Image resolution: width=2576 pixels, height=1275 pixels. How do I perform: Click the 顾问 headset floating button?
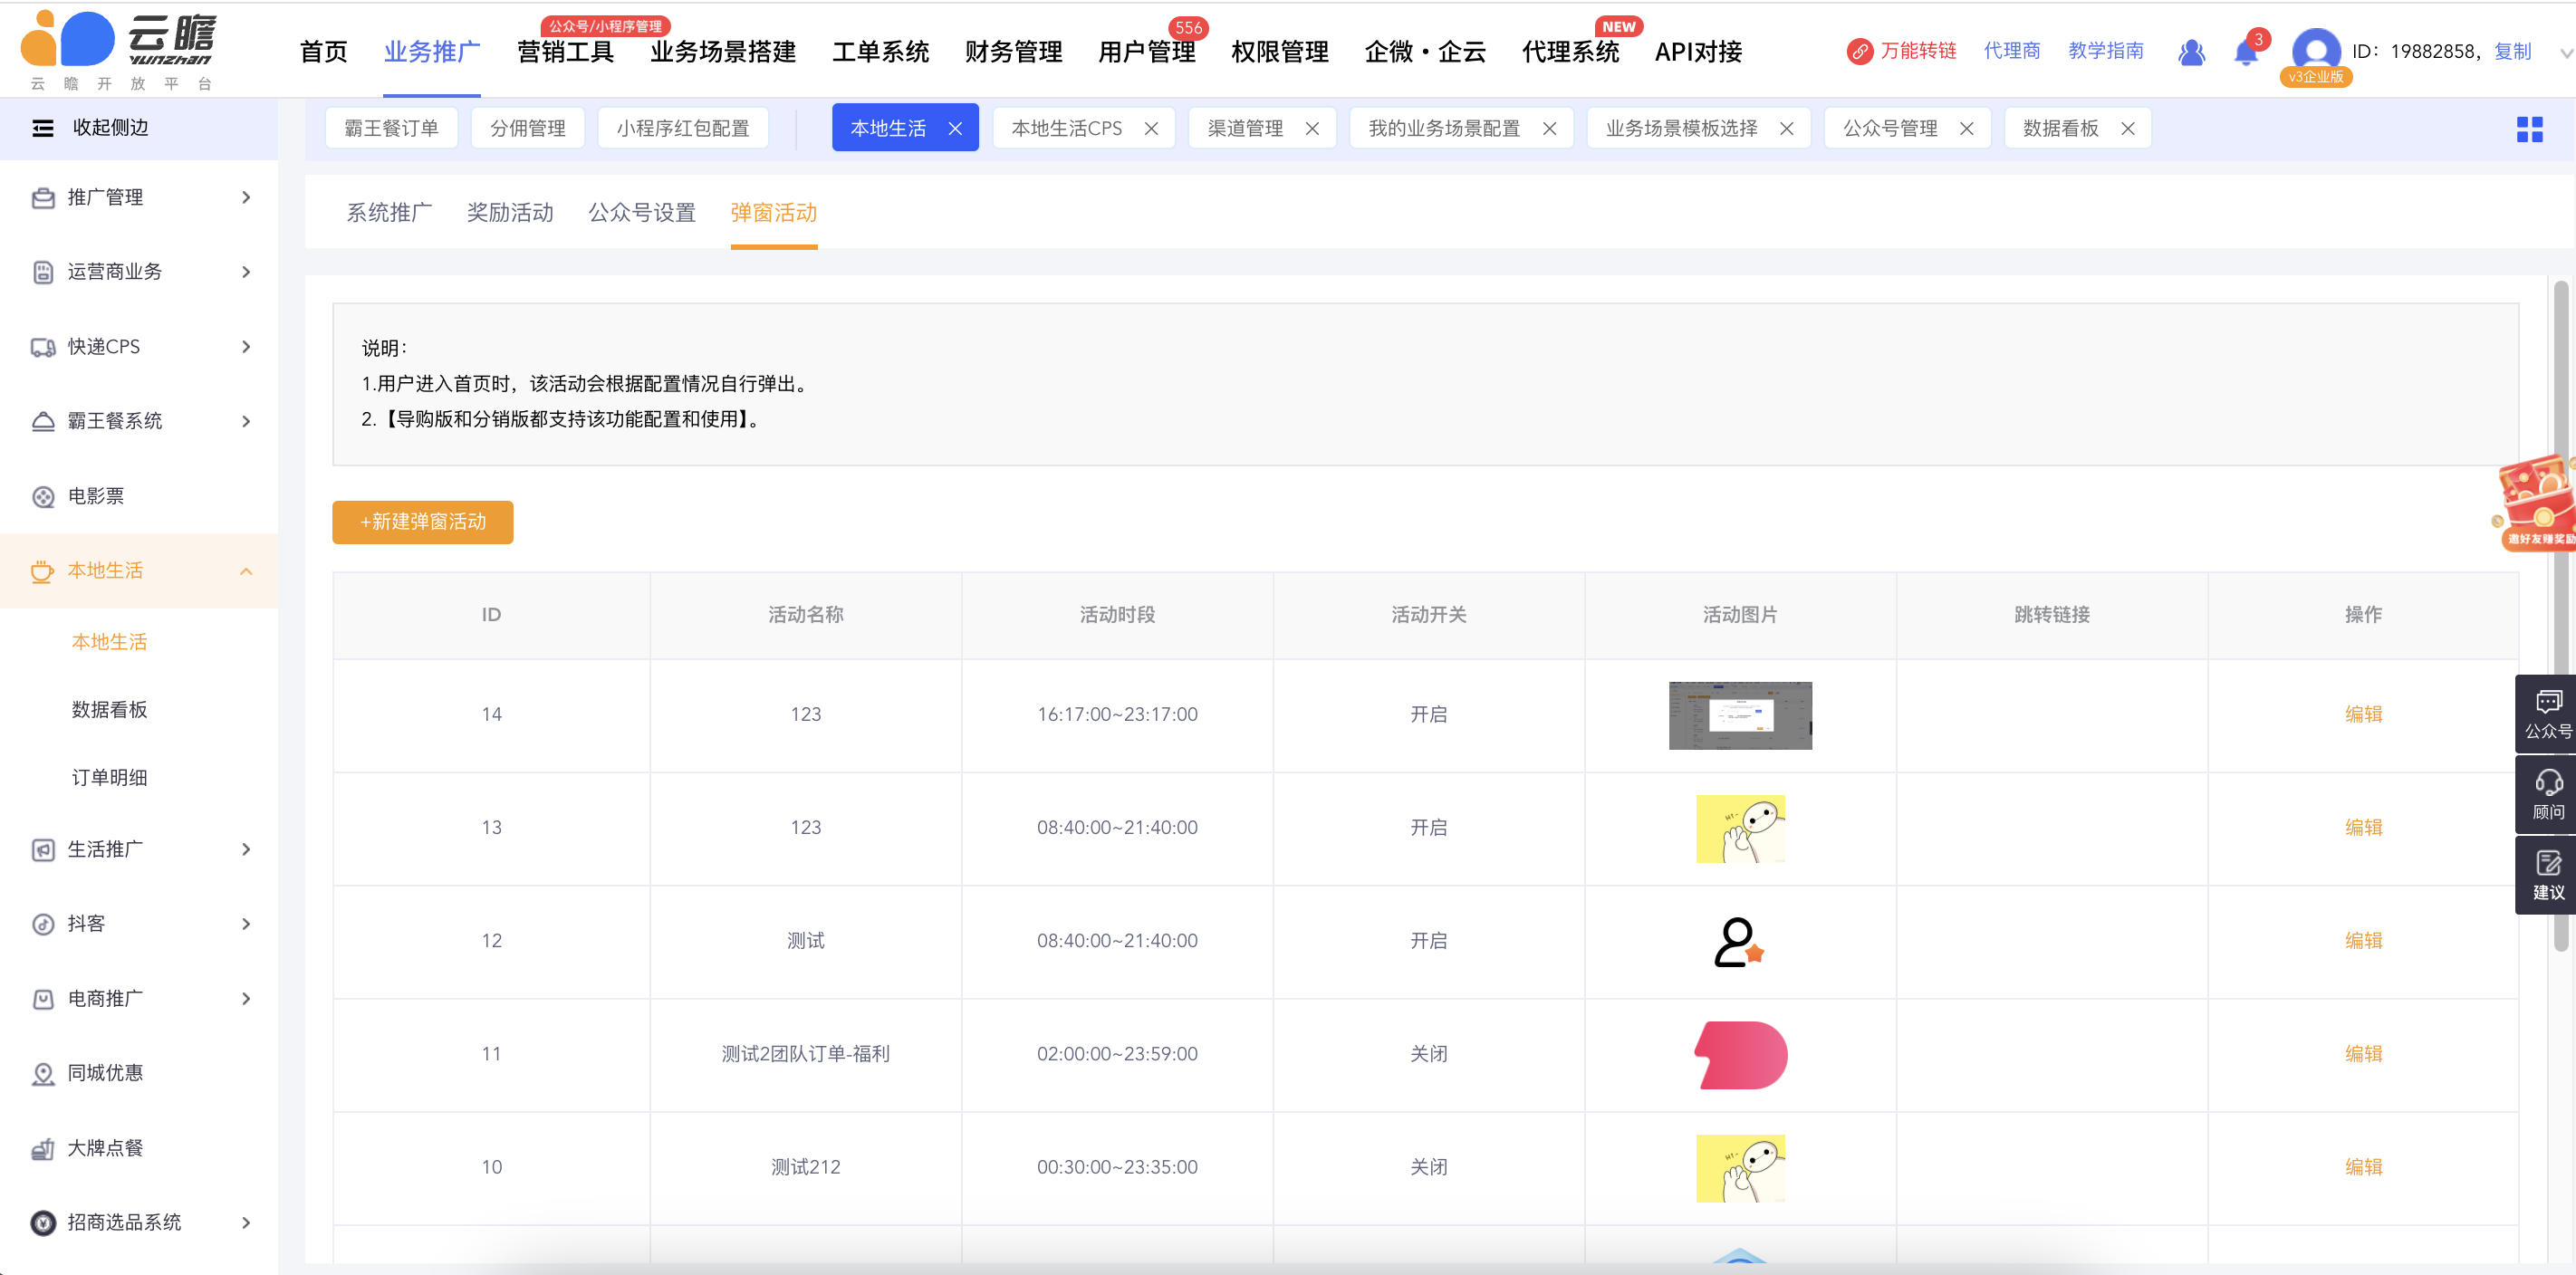coord(2547,795)
